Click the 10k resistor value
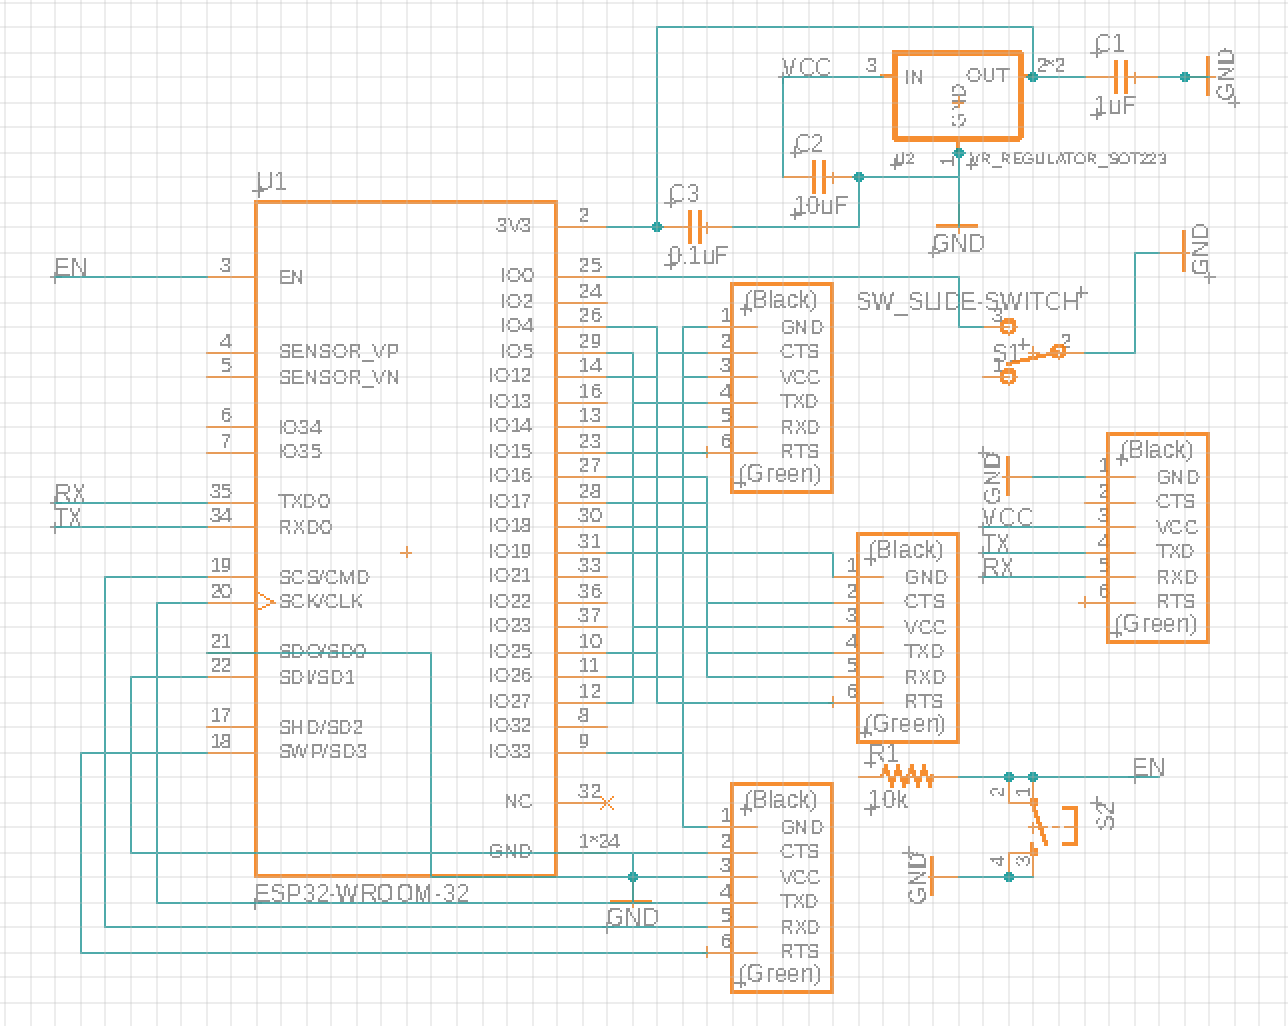The height and width of the screenshot is (1026, 1288). (x=889, y=800)
